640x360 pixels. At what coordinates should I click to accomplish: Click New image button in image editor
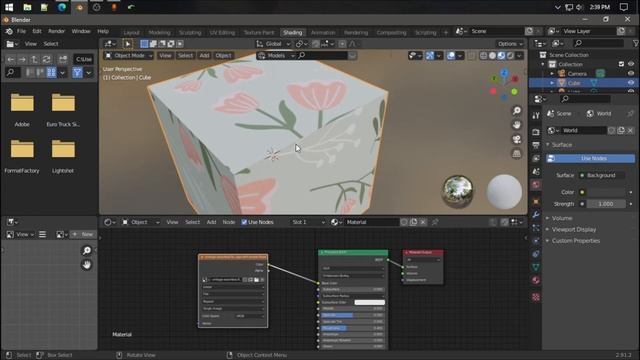[83, 234]
